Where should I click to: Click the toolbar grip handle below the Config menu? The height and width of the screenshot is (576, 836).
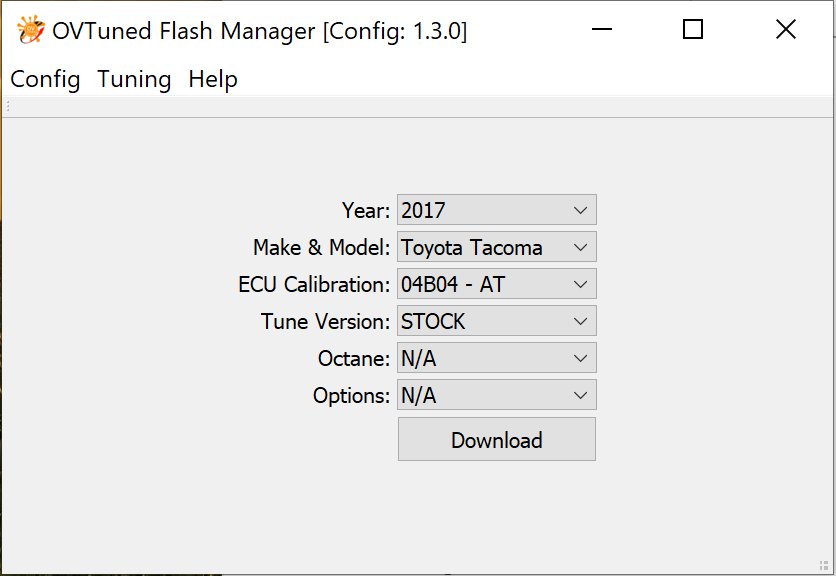tap(8, 107)
